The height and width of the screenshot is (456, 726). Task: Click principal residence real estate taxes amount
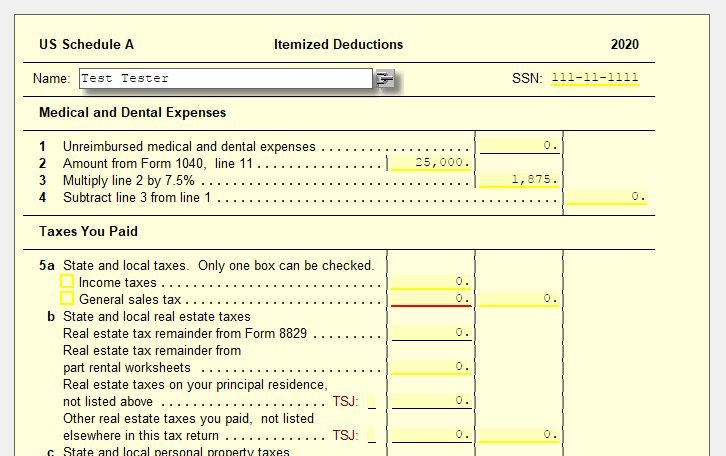(x=431, y=401)
